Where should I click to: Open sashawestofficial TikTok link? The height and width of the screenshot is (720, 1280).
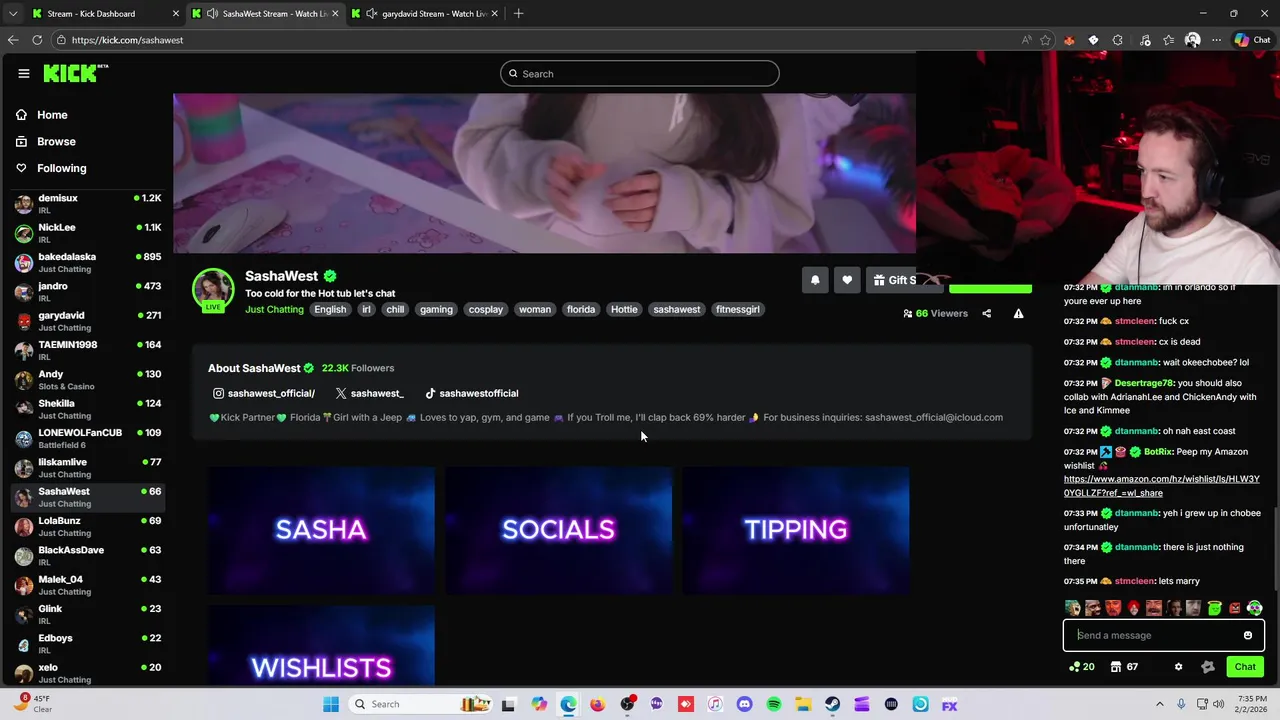[472, 393]
